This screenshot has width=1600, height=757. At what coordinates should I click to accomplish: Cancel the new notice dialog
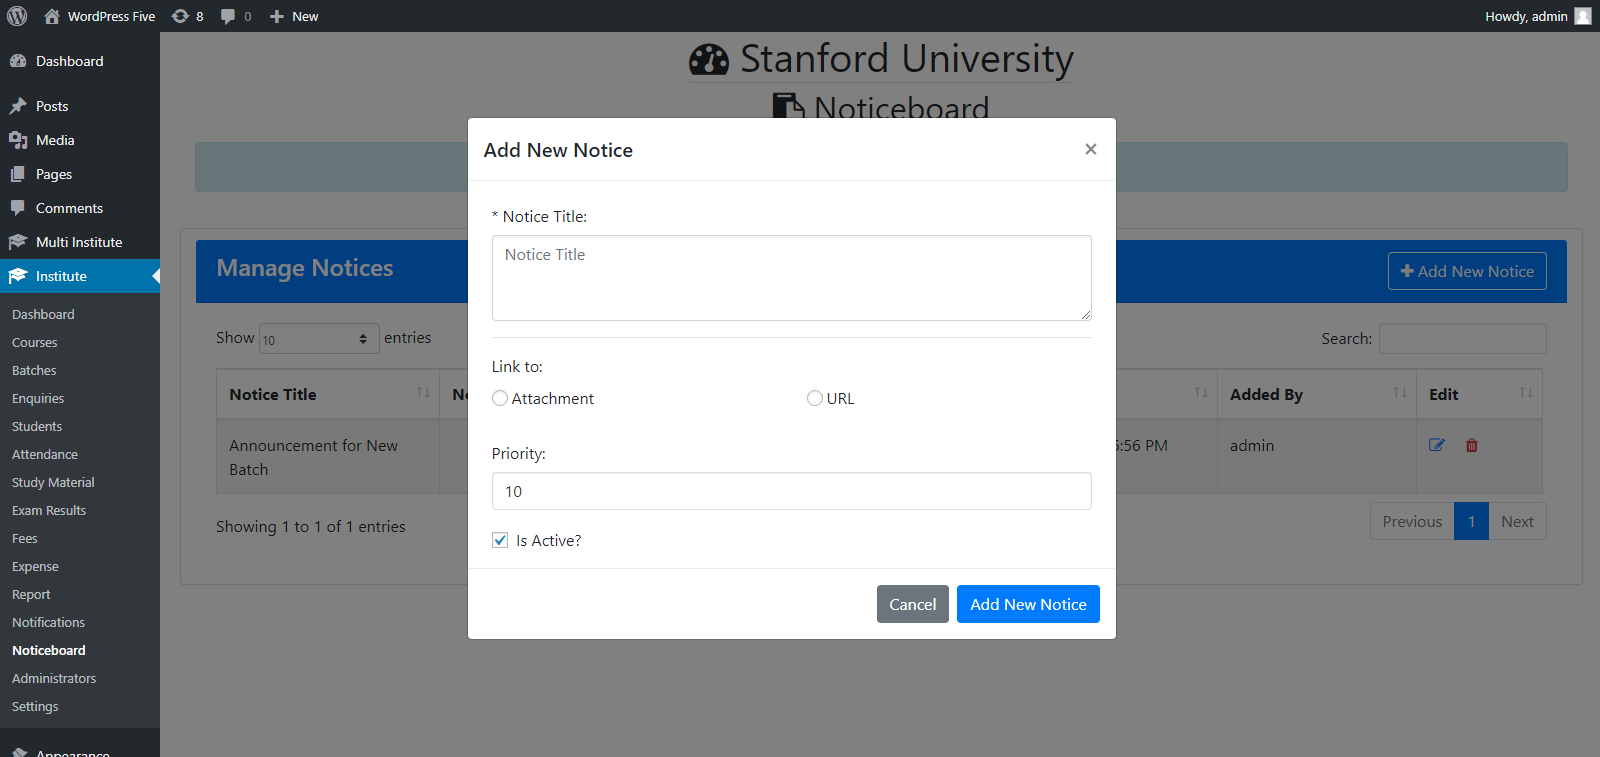[913, 604]
